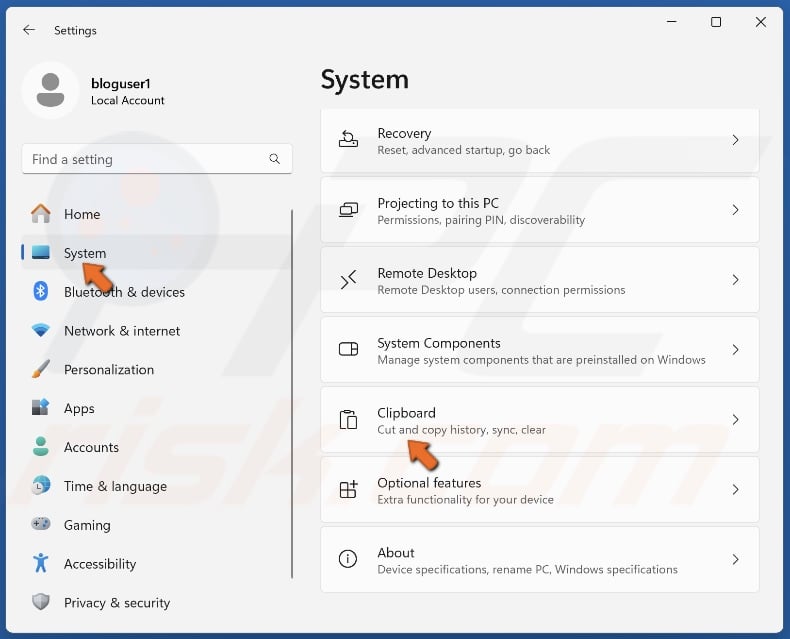Click the Privacy & security shield icon
Image resolution: width=790 pixels, height=639 pixels.
click(41, 602)
